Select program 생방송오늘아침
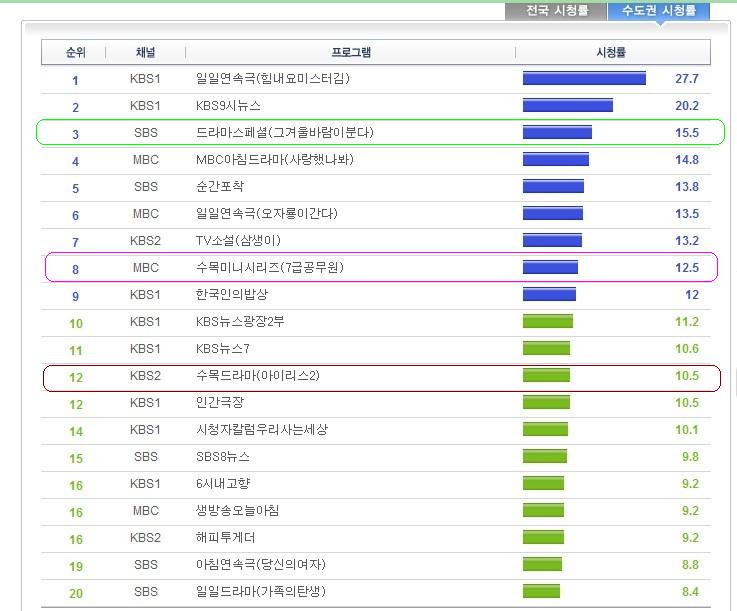Screen dimensions: 737x611 click(x=237, y=511)
